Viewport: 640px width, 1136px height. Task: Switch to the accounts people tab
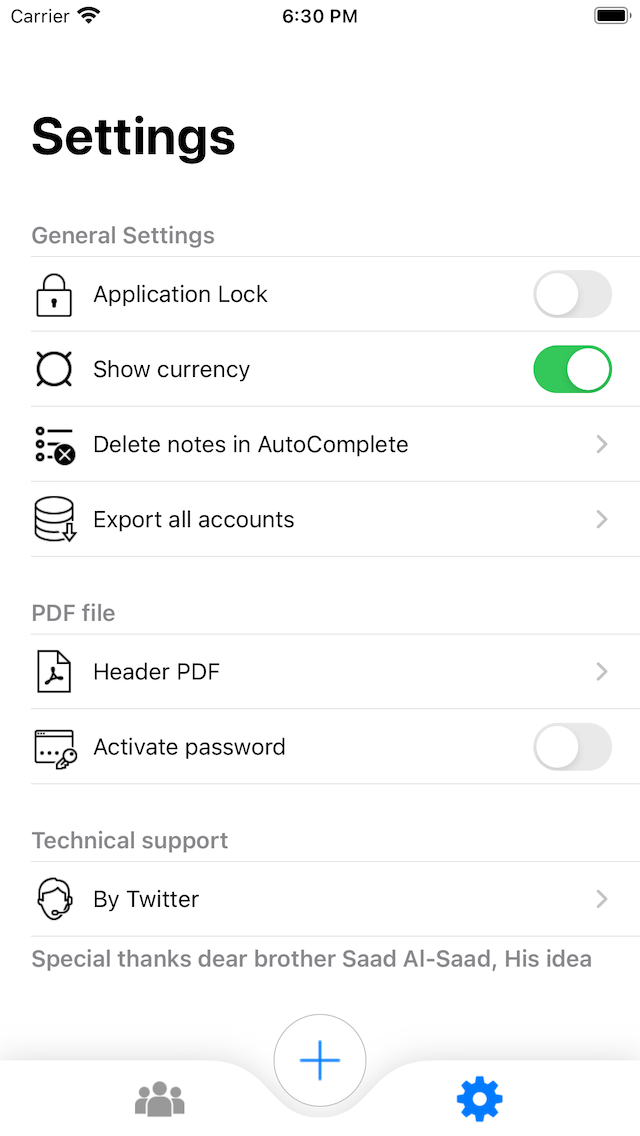160,1100
